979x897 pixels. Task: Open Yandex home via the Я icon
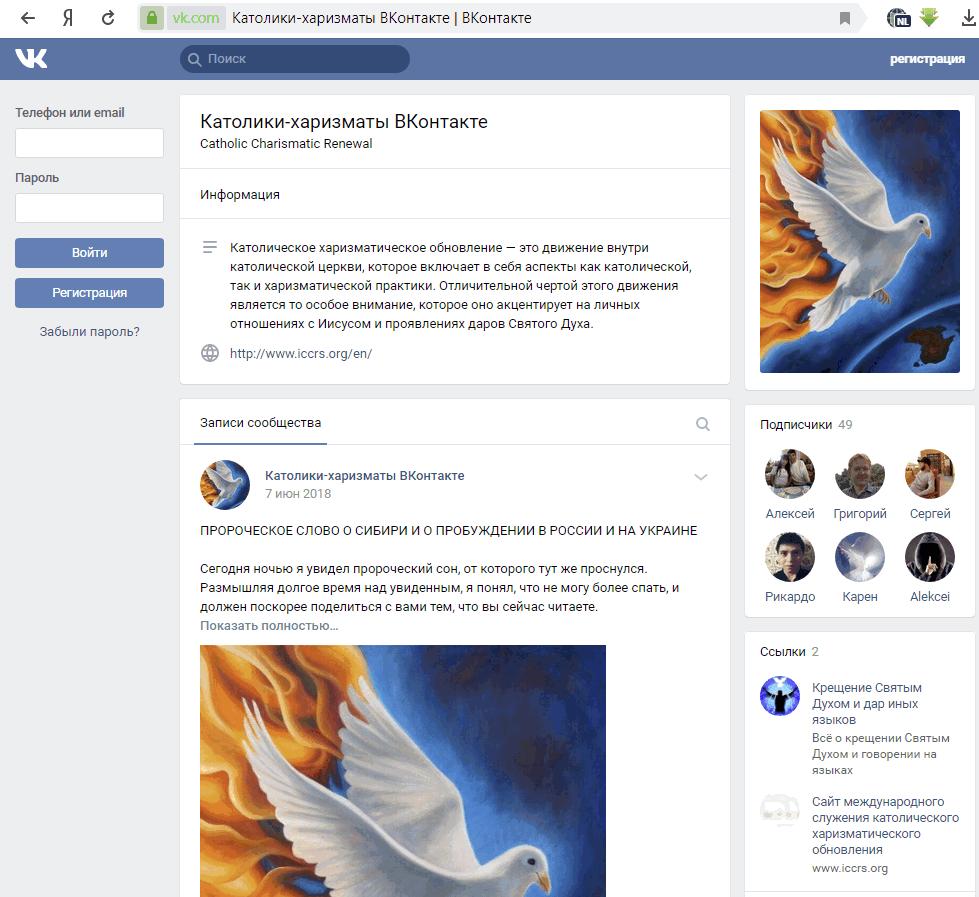67,18
